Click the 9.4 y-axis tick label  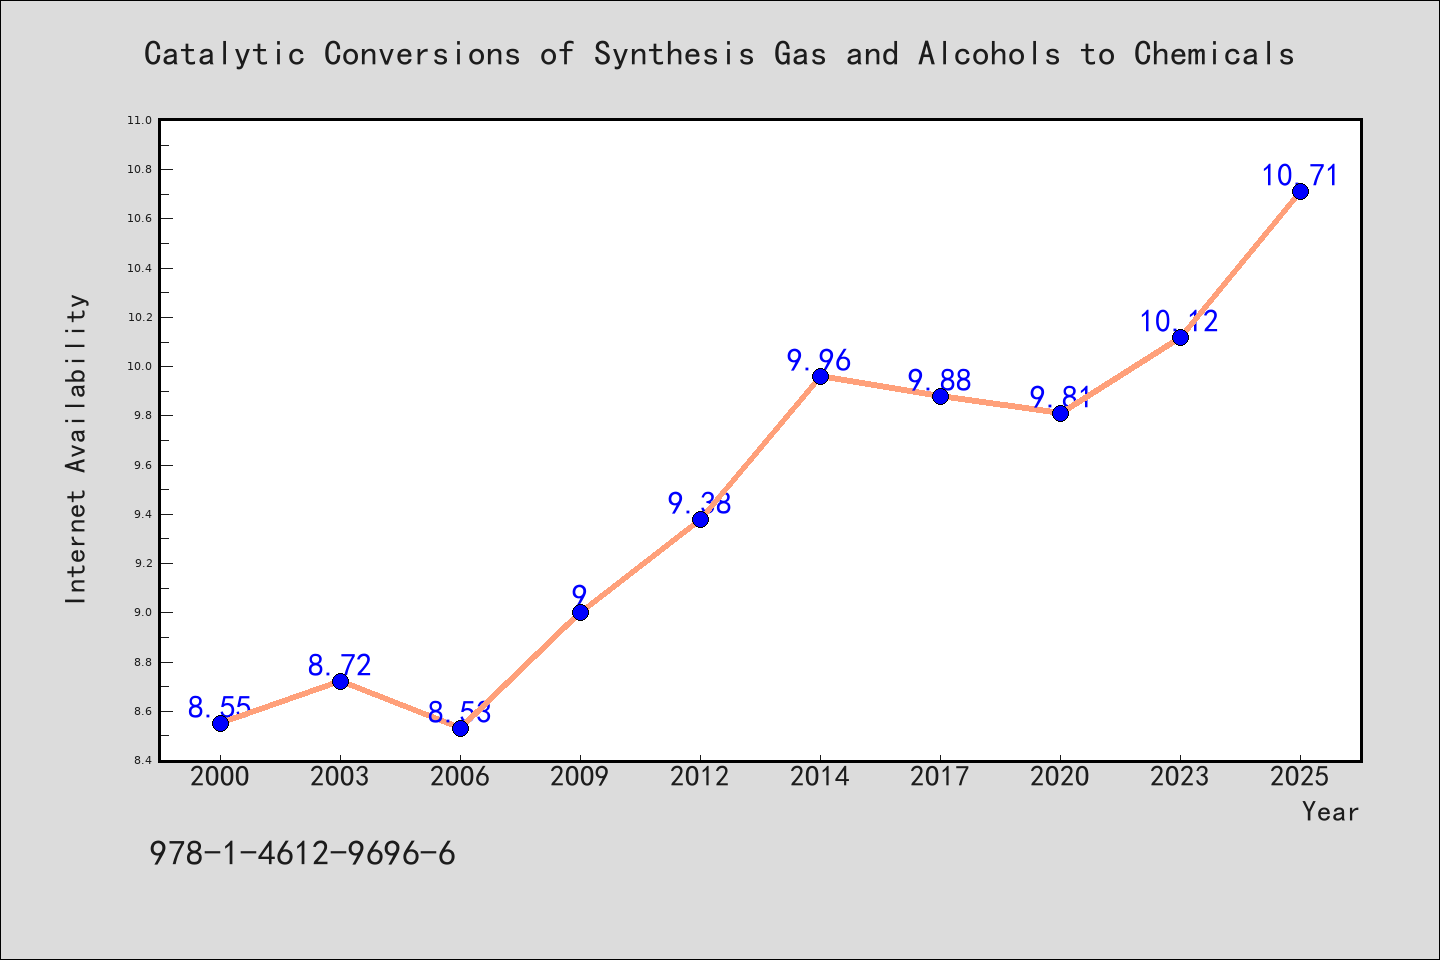142,514
